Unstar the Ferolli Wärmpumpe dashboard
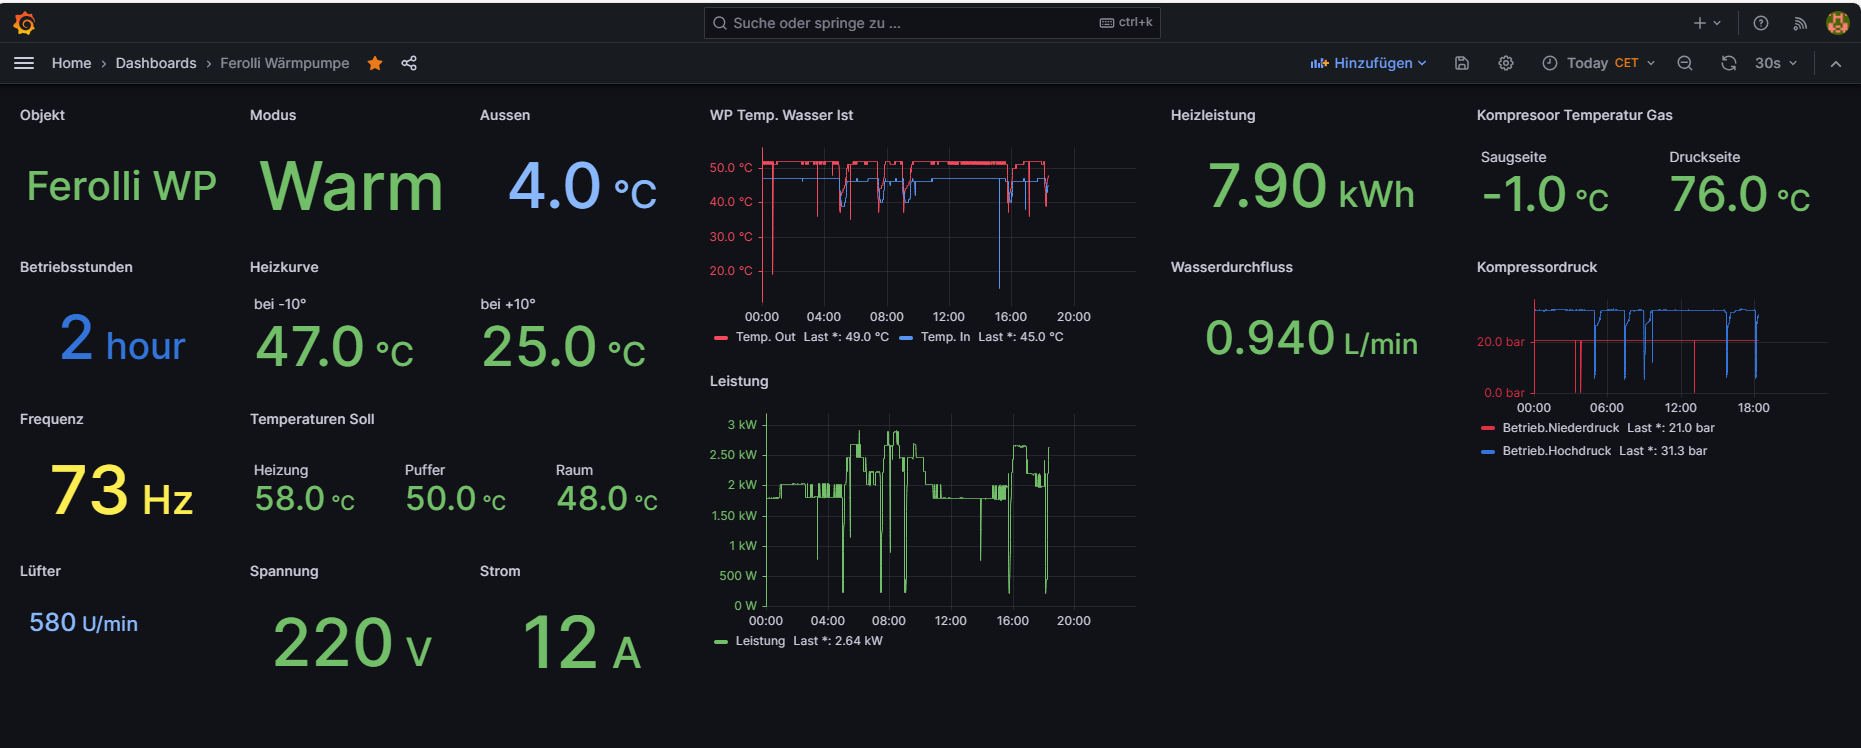Screen dimensions: 1861x748 click(375, 63)
